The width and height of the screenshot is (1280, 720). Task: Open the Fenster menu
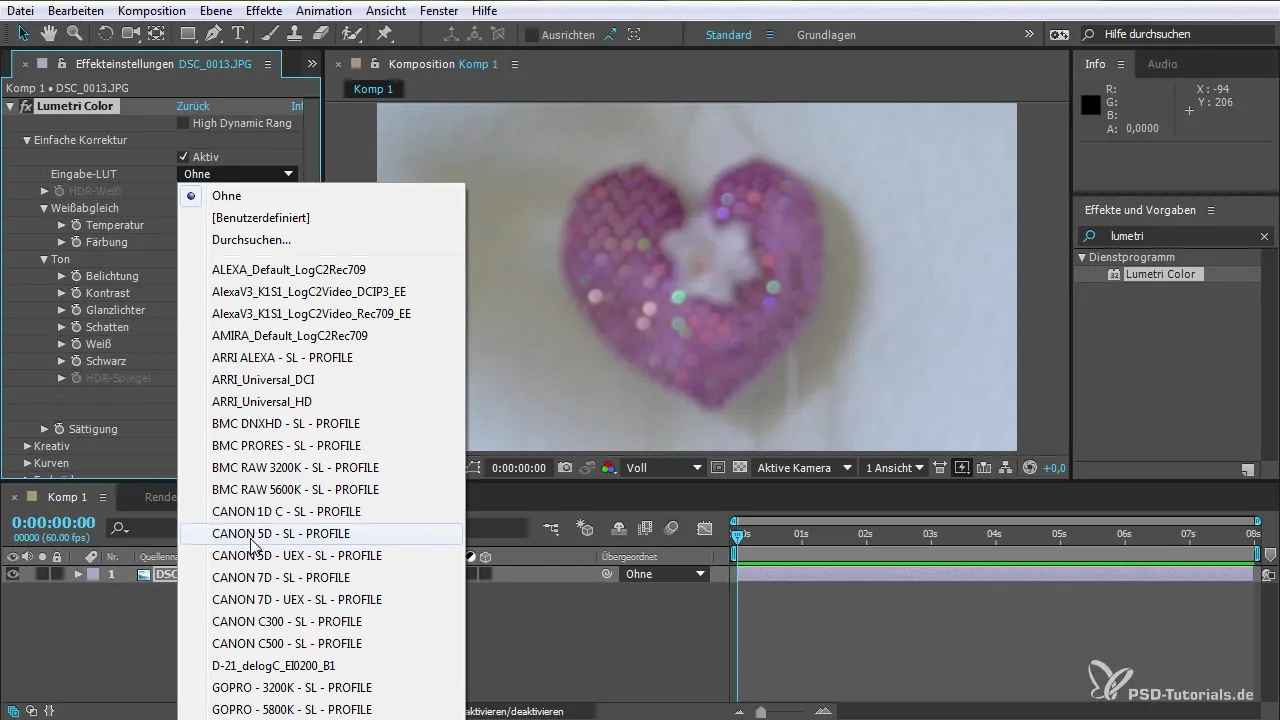click(x=438, y=10)
